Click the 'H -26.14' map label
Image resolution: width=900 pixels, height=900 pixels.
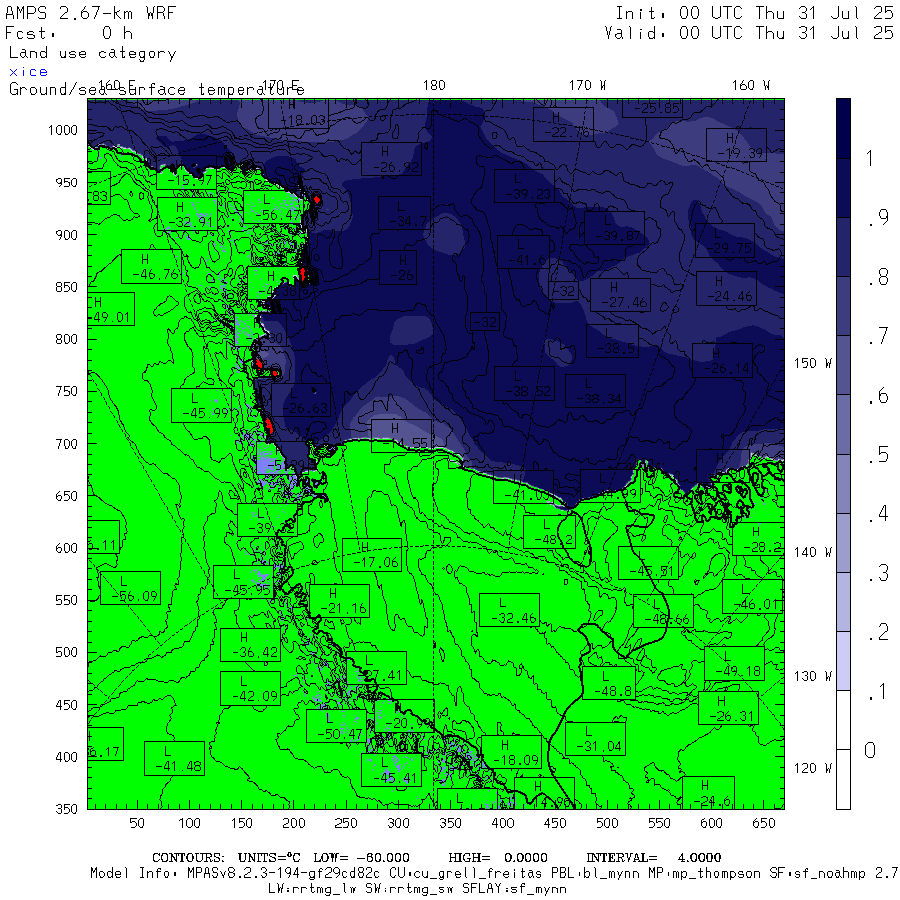tap(723, 360)
